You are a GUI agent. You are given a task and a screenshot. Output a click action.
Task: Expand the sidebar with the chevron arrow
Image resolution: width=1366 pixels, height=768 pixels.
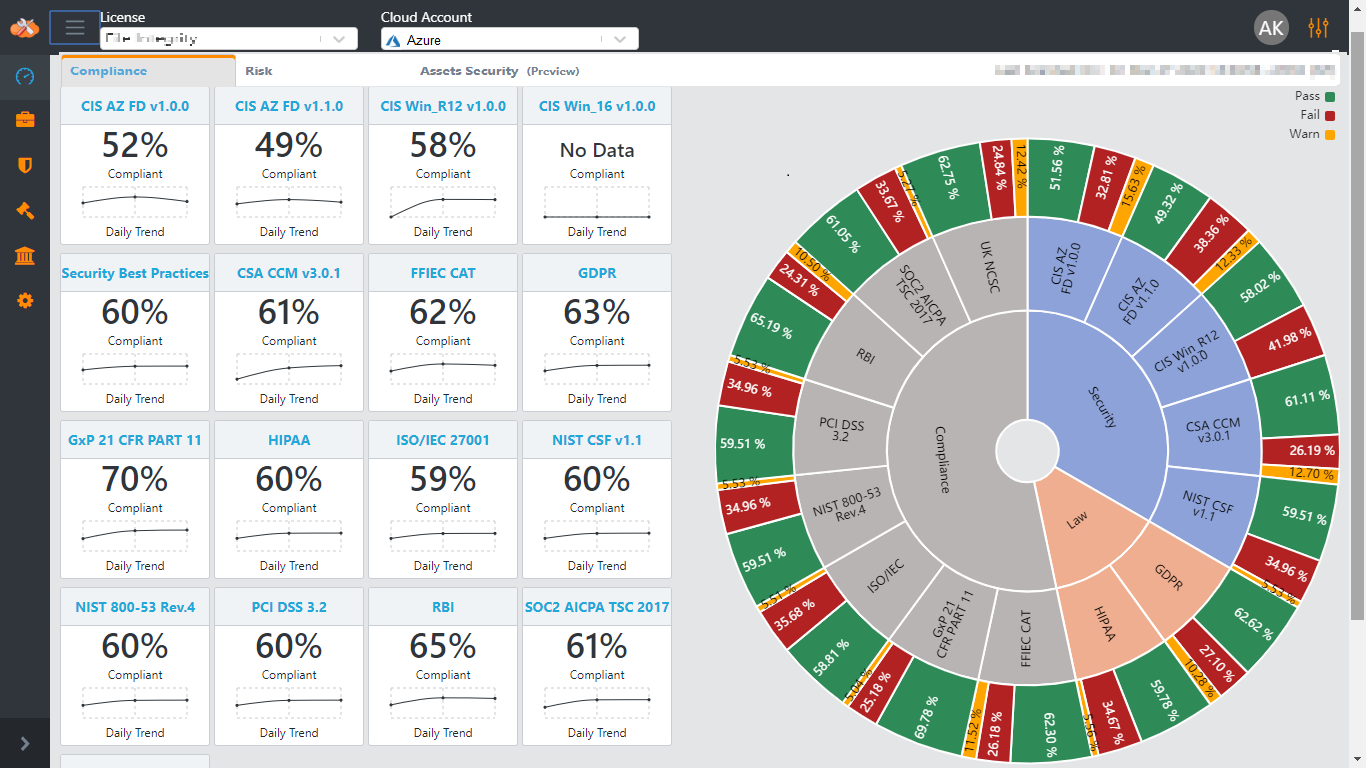coord(25,743)
